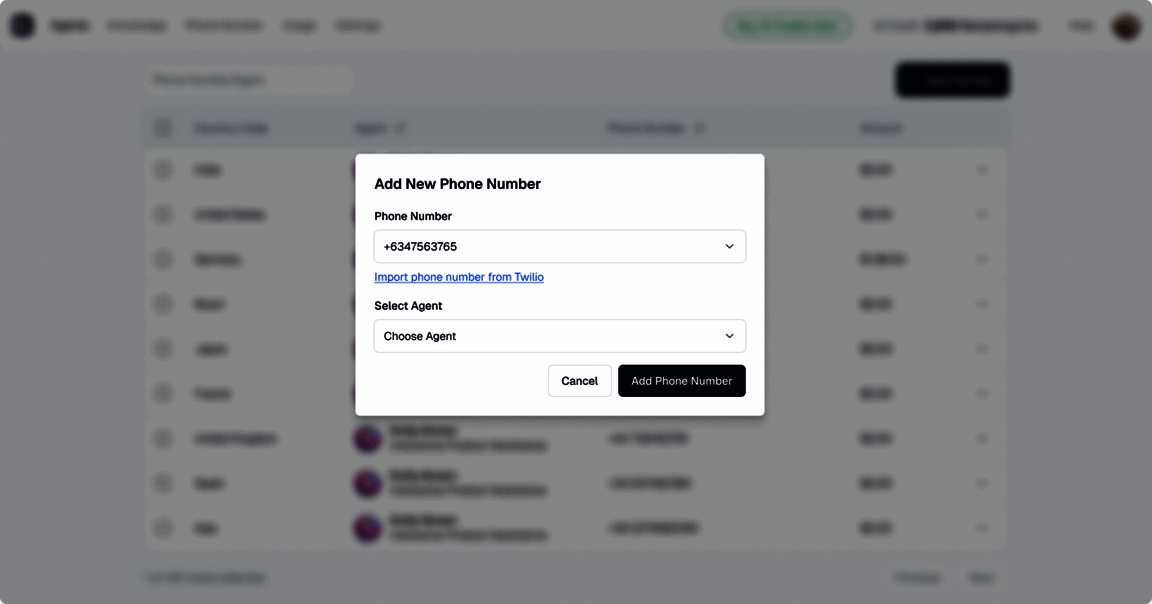Open row actions menu for the Spain entry
Screen dimensions: 1152x604
(982, 483)
